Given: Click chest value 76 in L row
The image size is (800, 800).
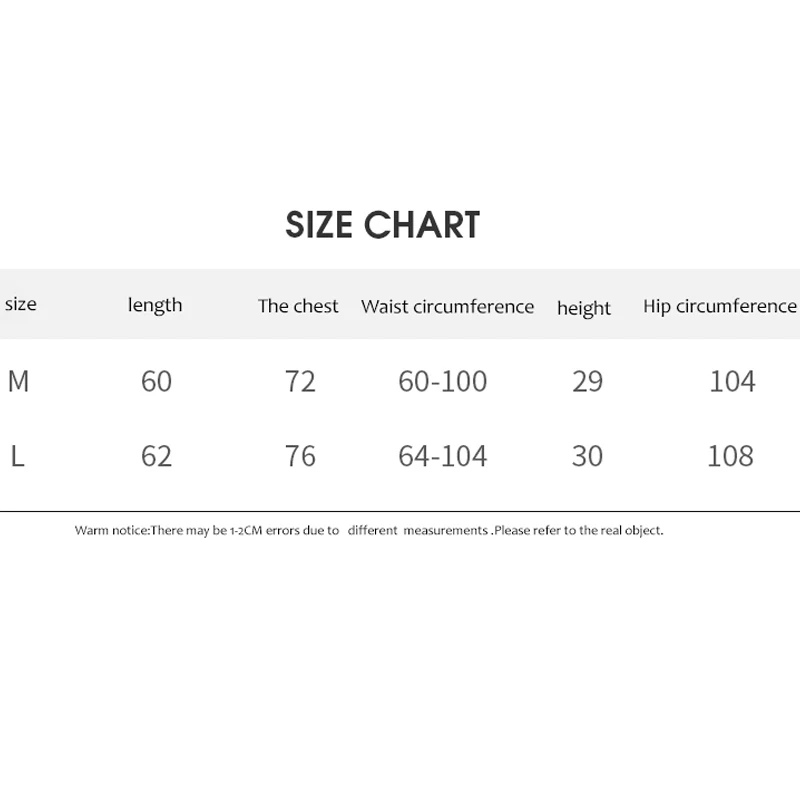Looking at the screenshot, I should coord(300,456).
